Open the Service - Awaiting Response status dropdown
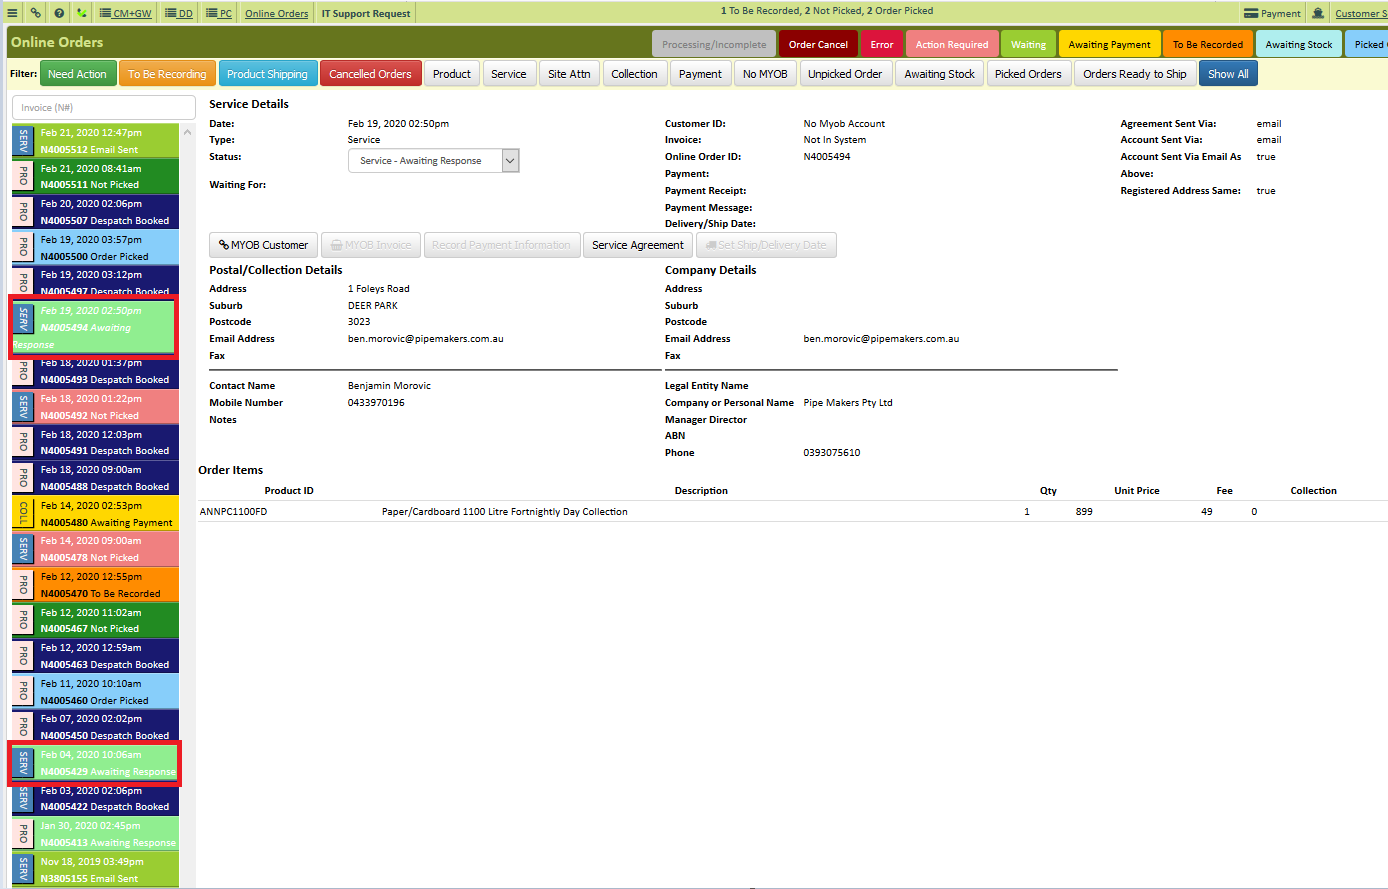This screenshot has width=1388, height=889. tap(433, 161)
